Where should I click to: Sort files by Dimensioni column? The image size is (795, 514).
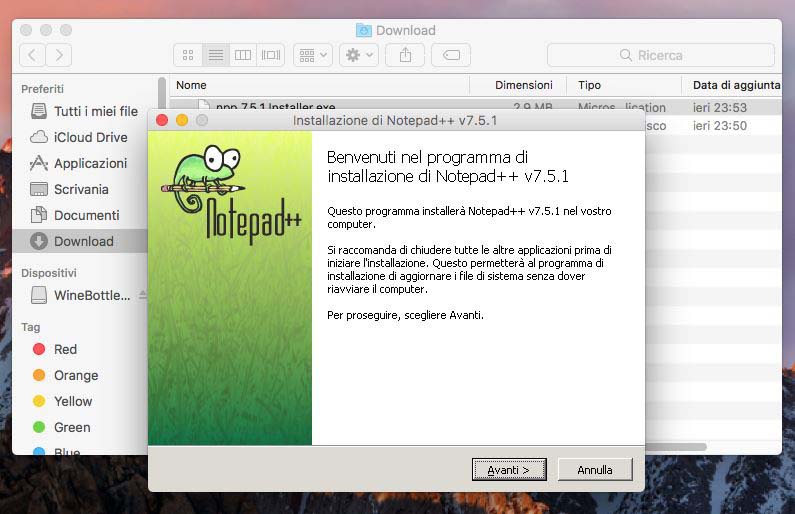[x=518, y=85]
